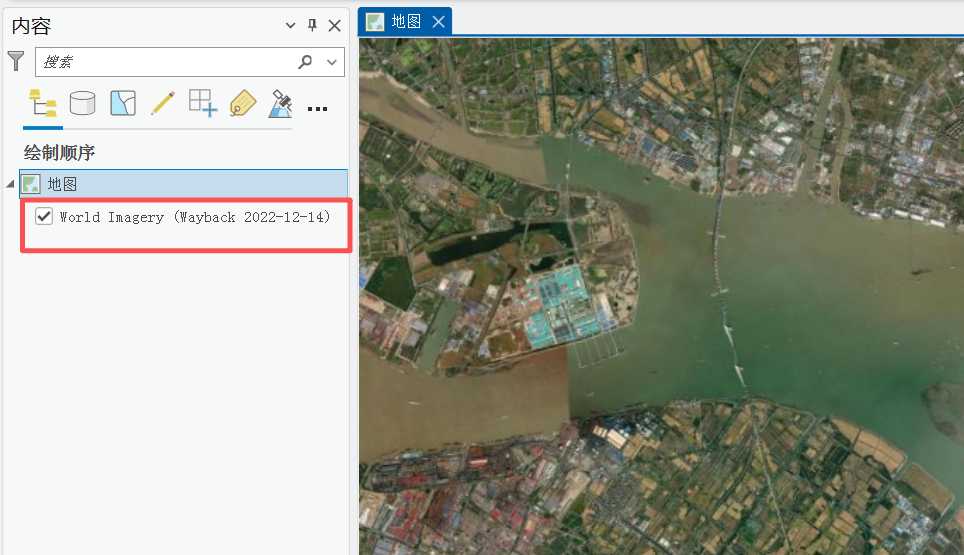Viewport: 964px width, 555px height.
Task: Choose List By Labeling tag icon
Action: 242,103
